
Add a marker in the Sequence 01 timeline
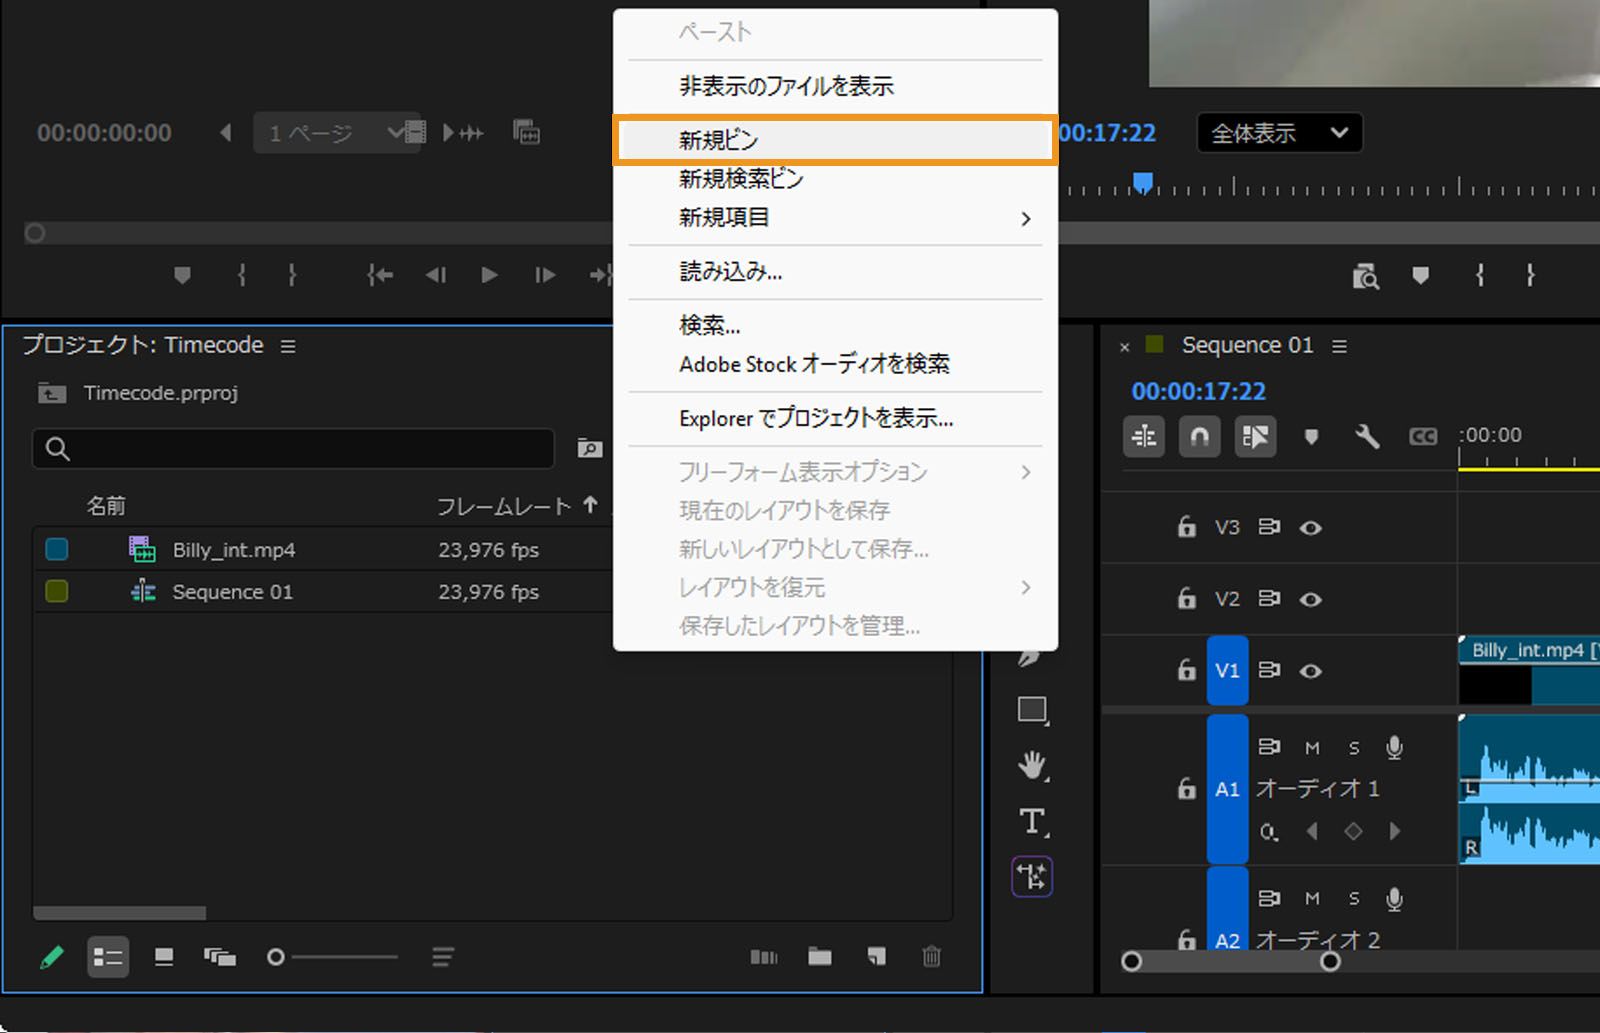point(1311,437)
